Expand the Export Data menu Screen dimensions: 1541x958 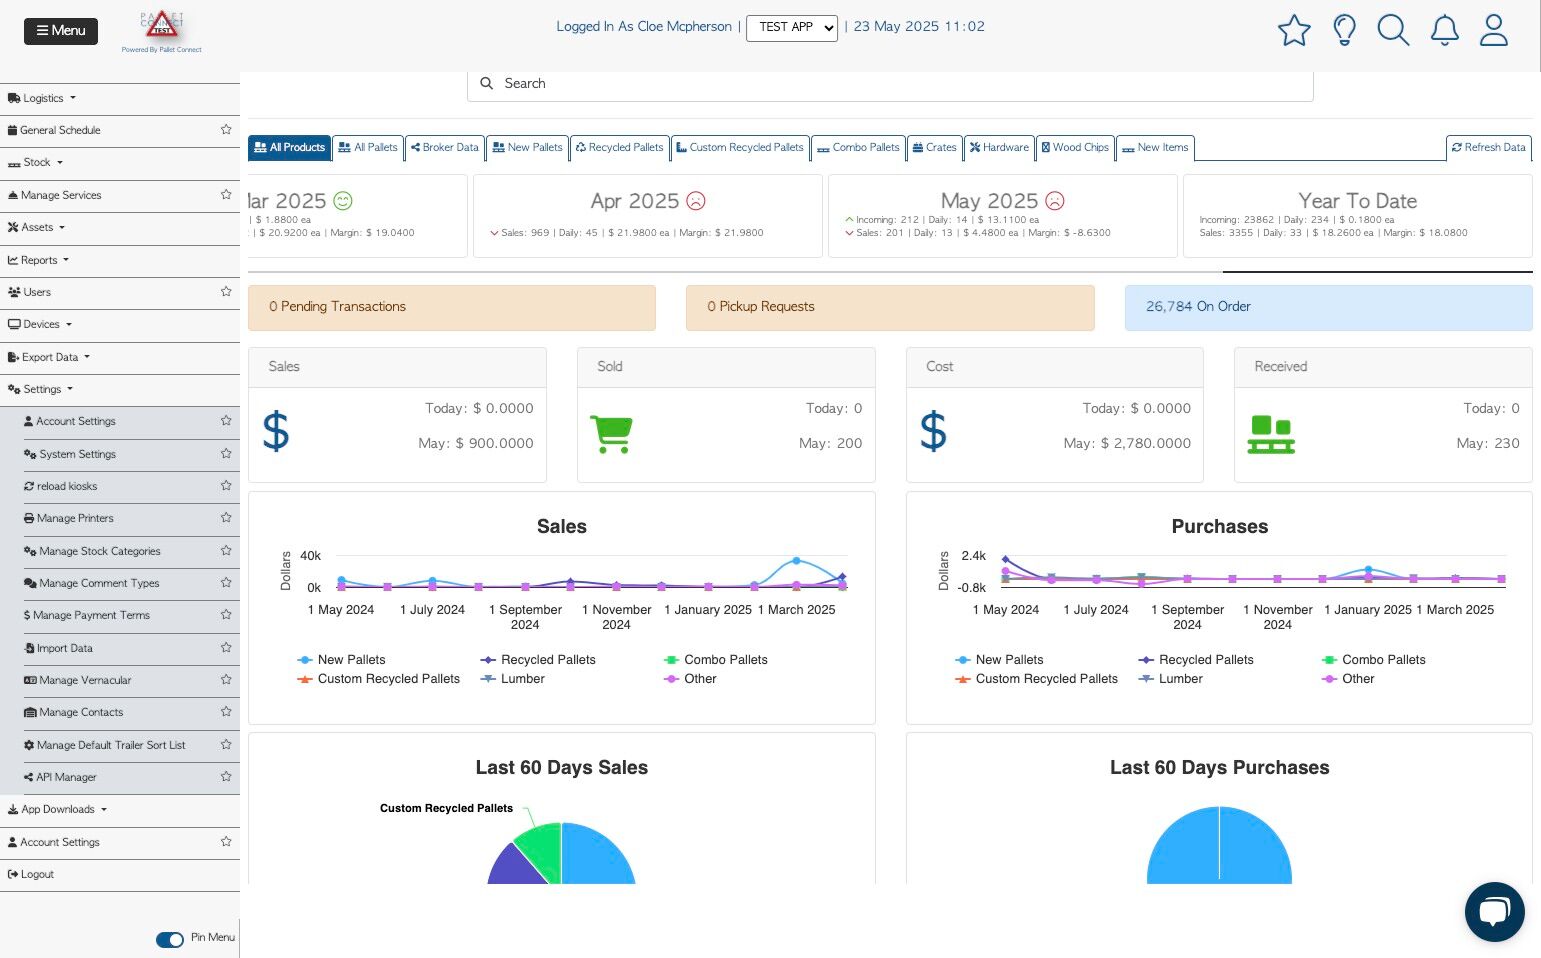click(x=49, y=357)
